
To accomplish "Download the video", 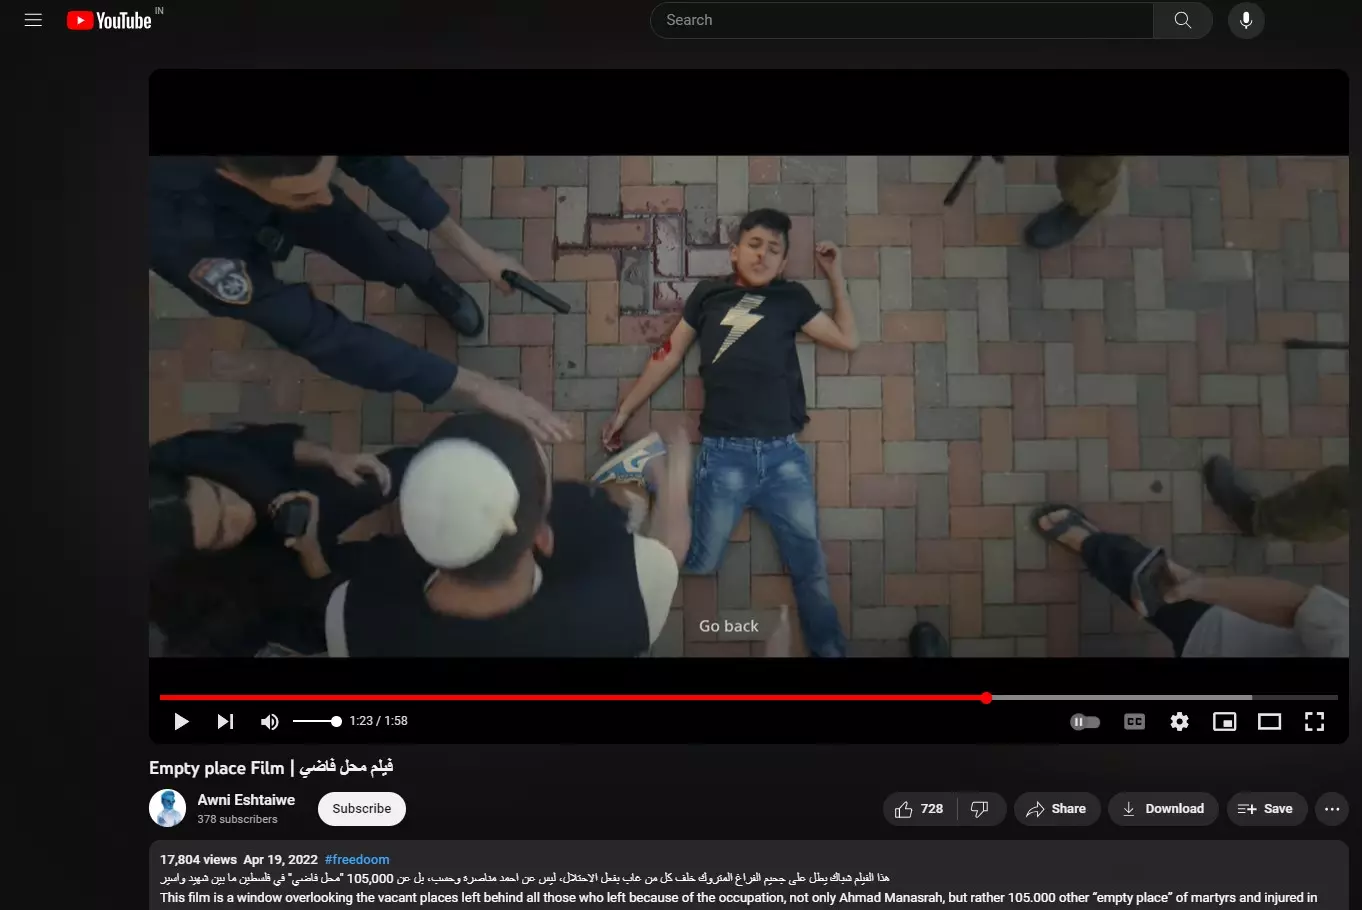I will click(x=1163, y=809).
